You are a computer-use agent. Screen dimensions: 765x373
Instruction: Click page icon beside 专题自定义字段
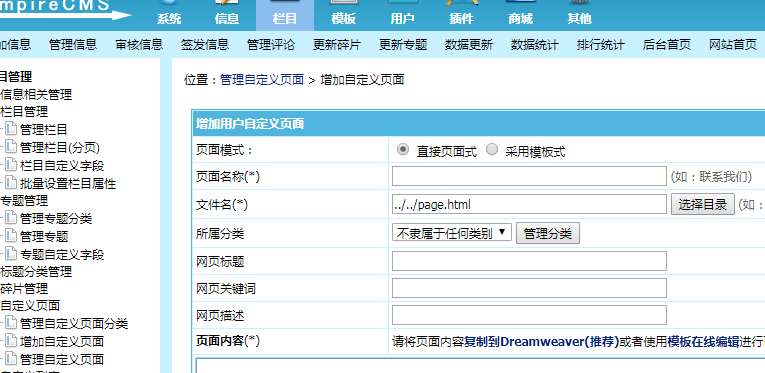(11, 254)
